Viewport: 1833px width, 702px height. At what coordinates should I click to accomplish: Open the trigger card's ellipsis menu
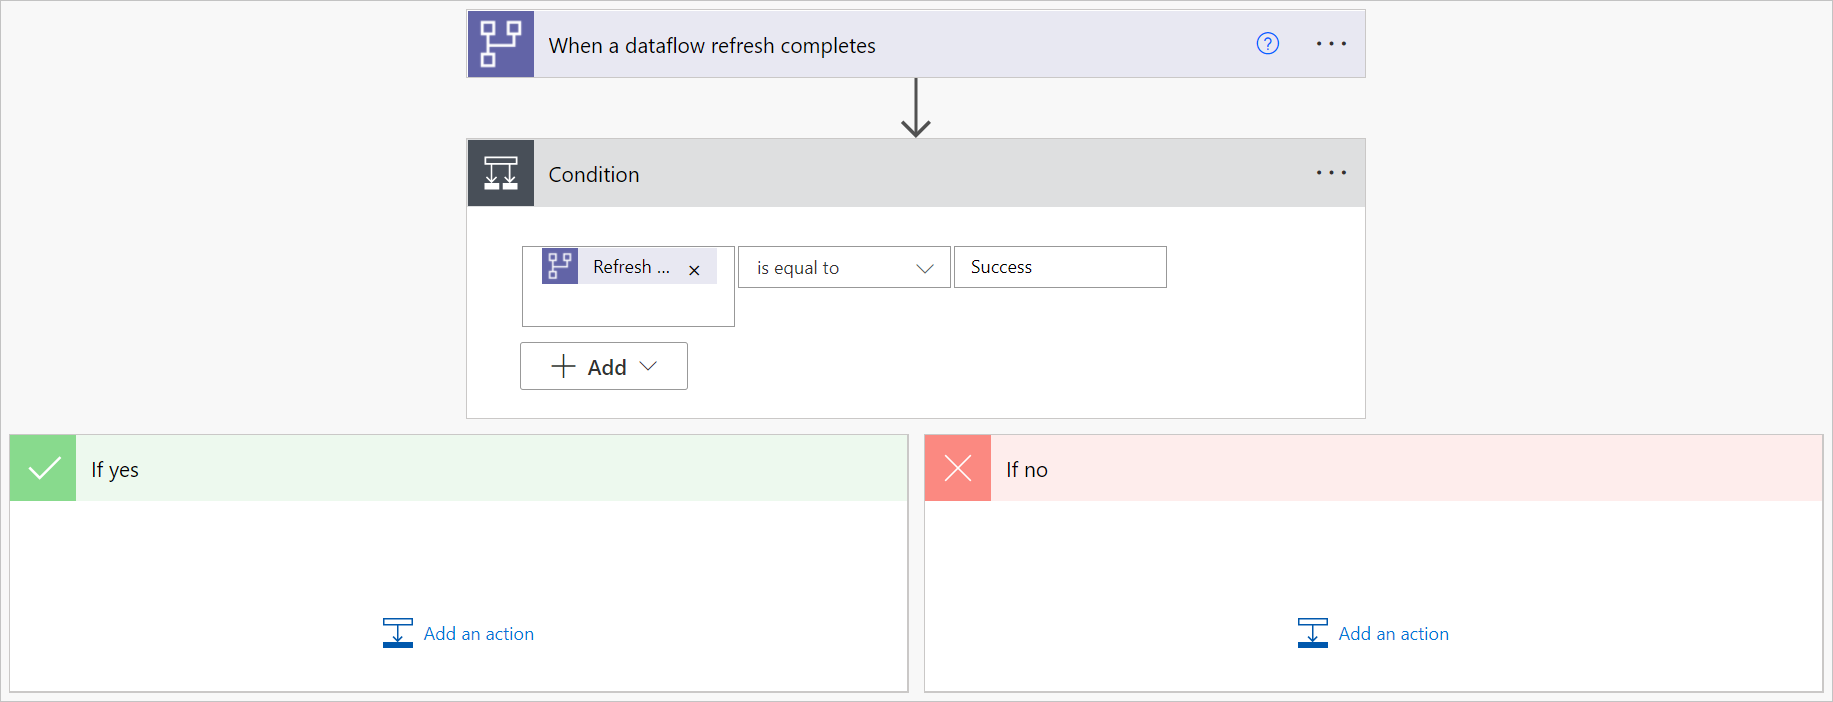(x=1331, y=44)
